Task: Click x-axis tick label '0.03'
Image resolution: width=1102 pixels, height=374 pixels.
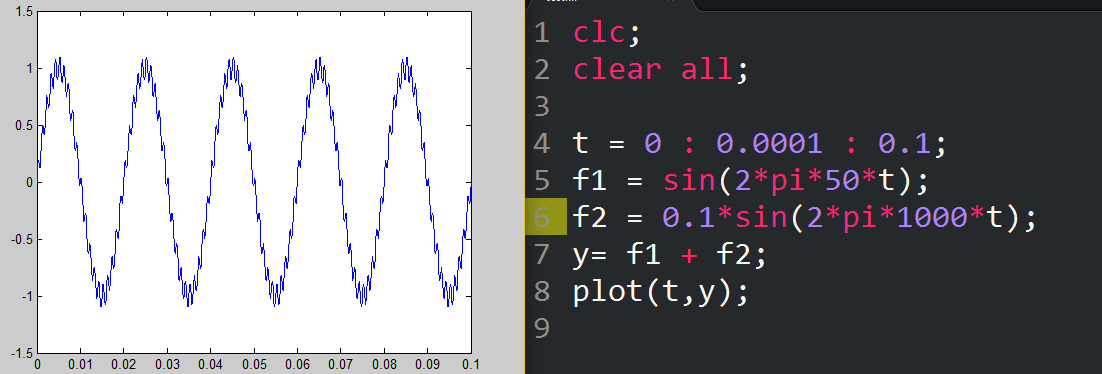Action: (167, 366)
